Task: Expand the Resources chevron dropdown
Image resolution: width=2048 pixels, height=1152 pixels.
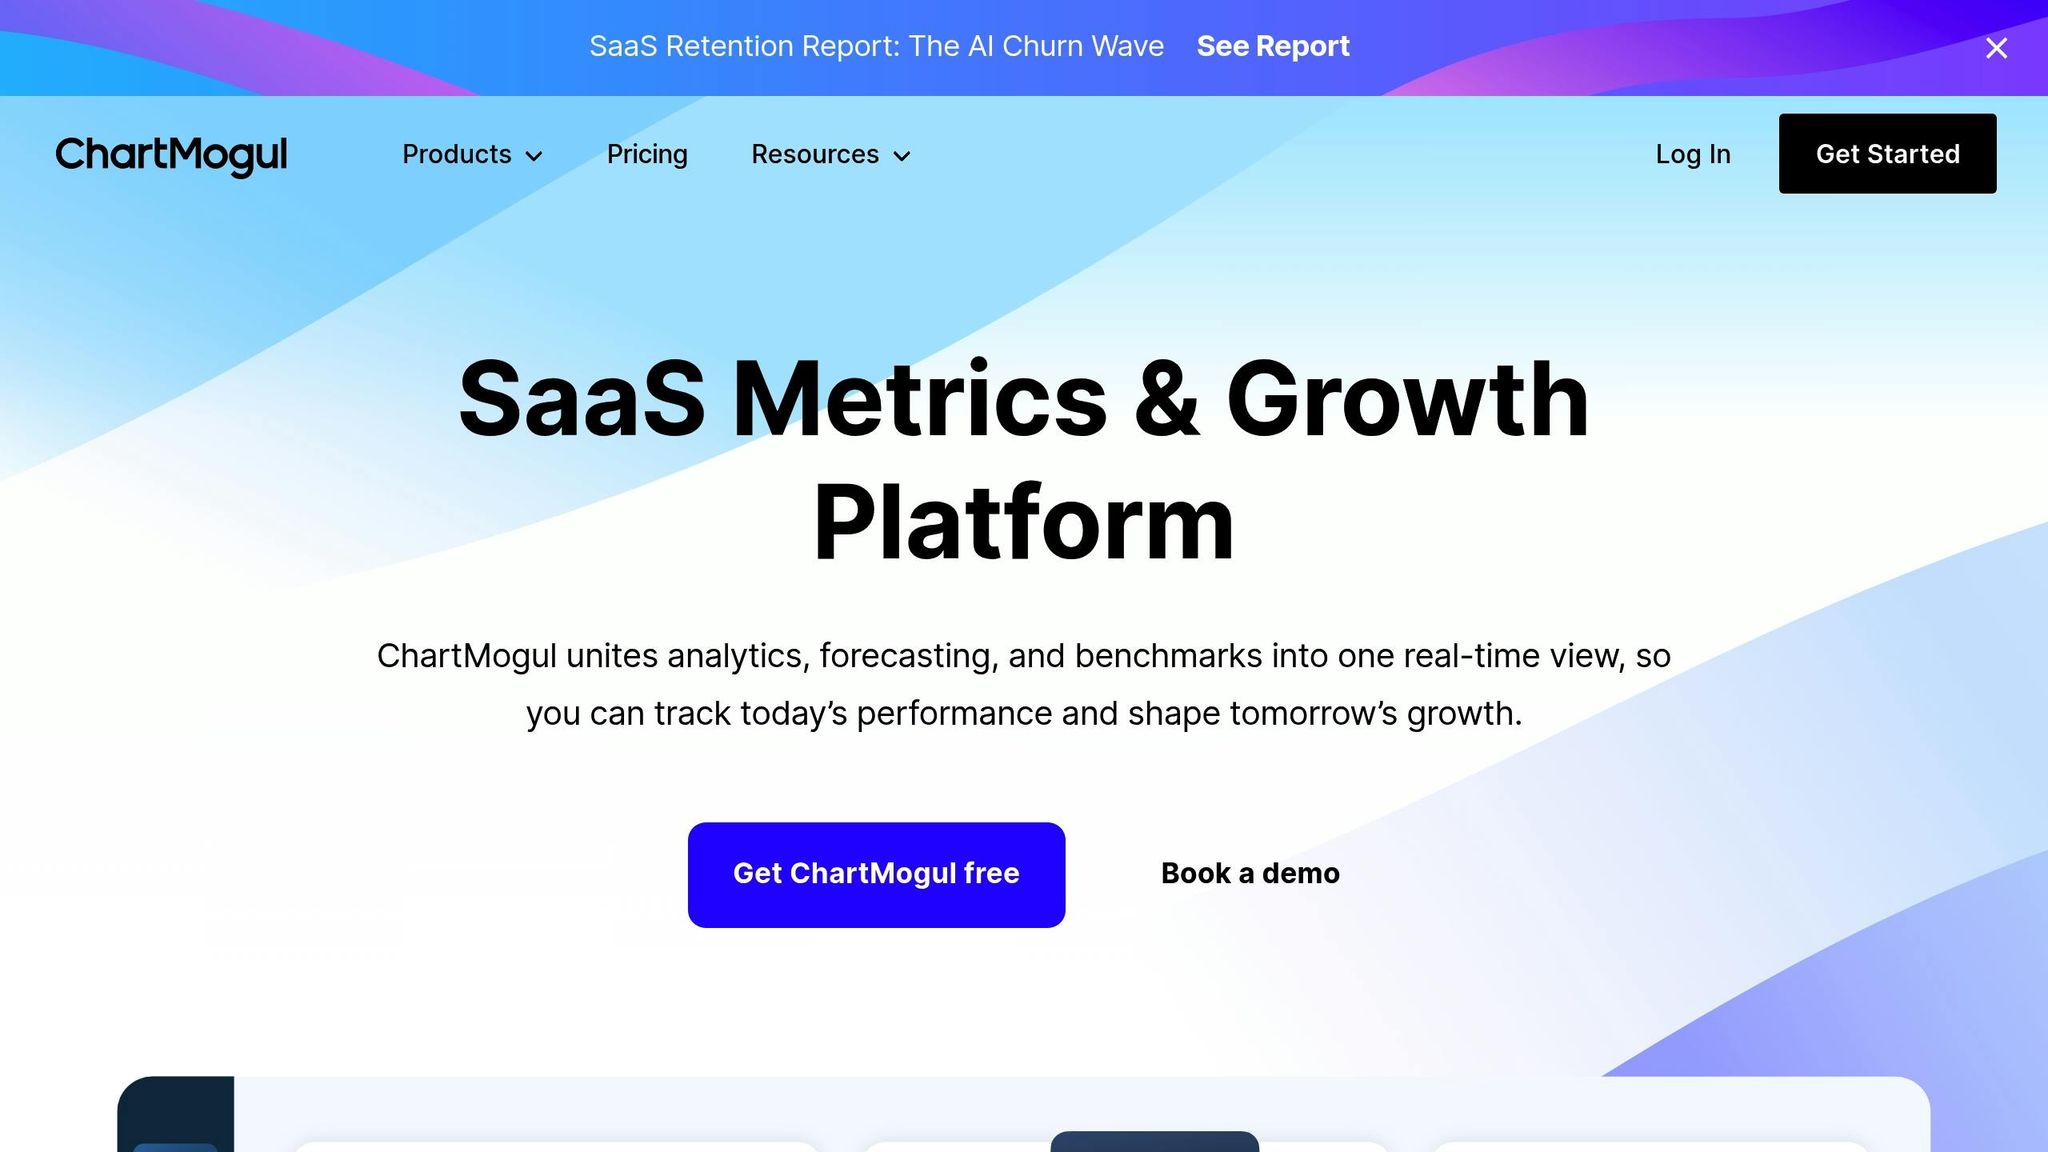Action: 901,157
